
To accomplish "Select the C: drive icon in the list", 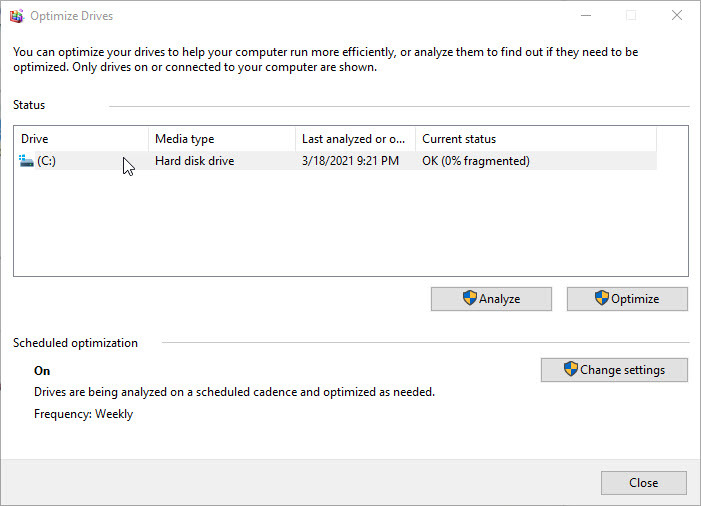I will tap(26, 161).
